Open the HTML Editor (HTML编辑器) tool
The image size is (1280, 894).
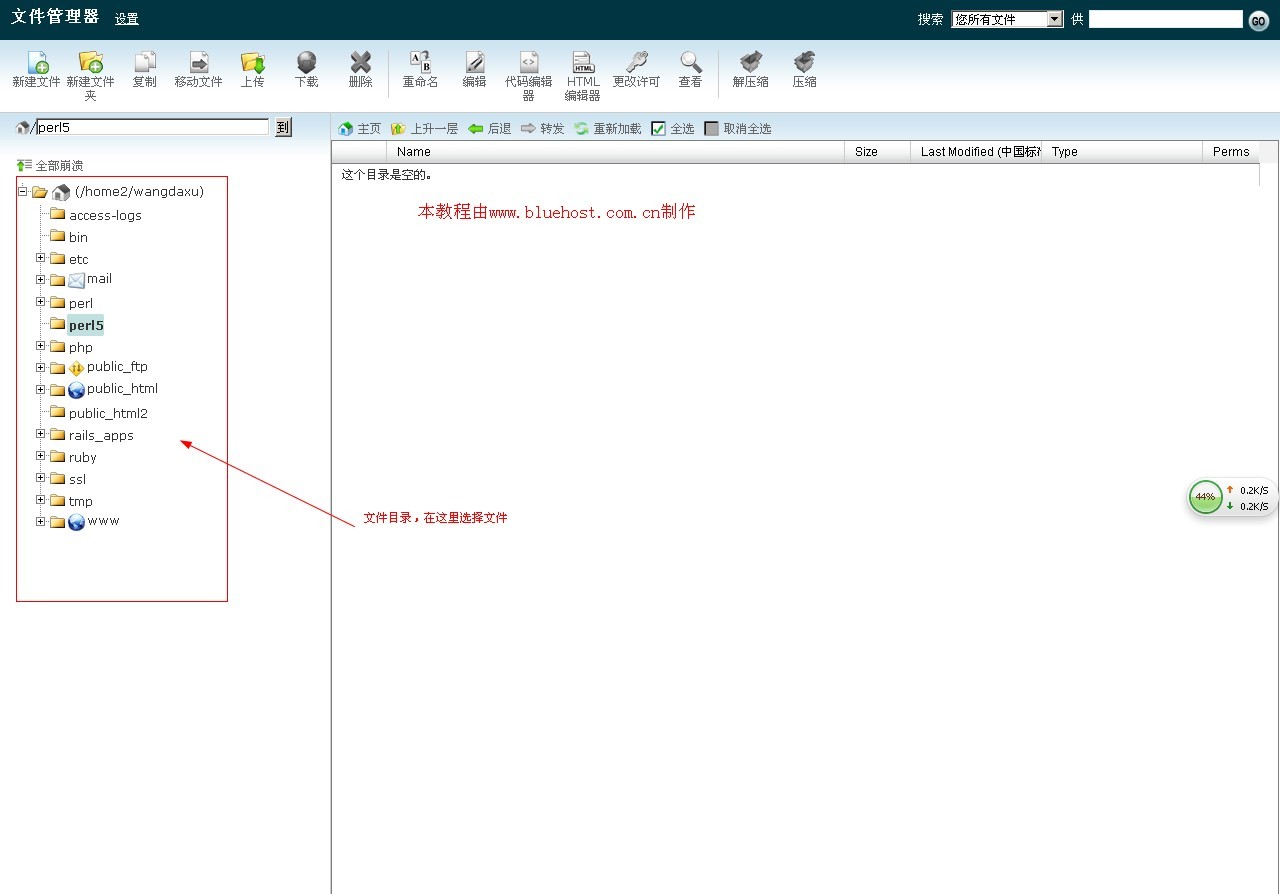click(x=582, y=64)
